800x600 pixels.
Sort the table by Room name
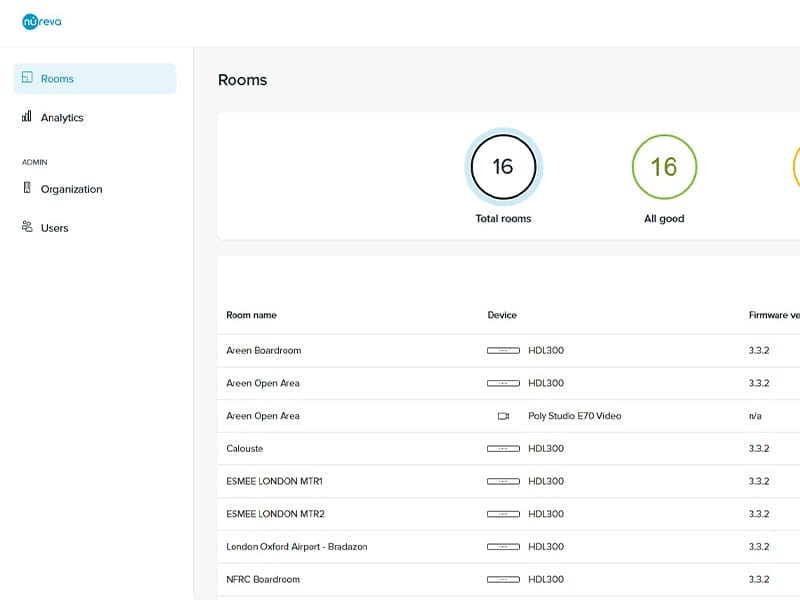point(254,314)
